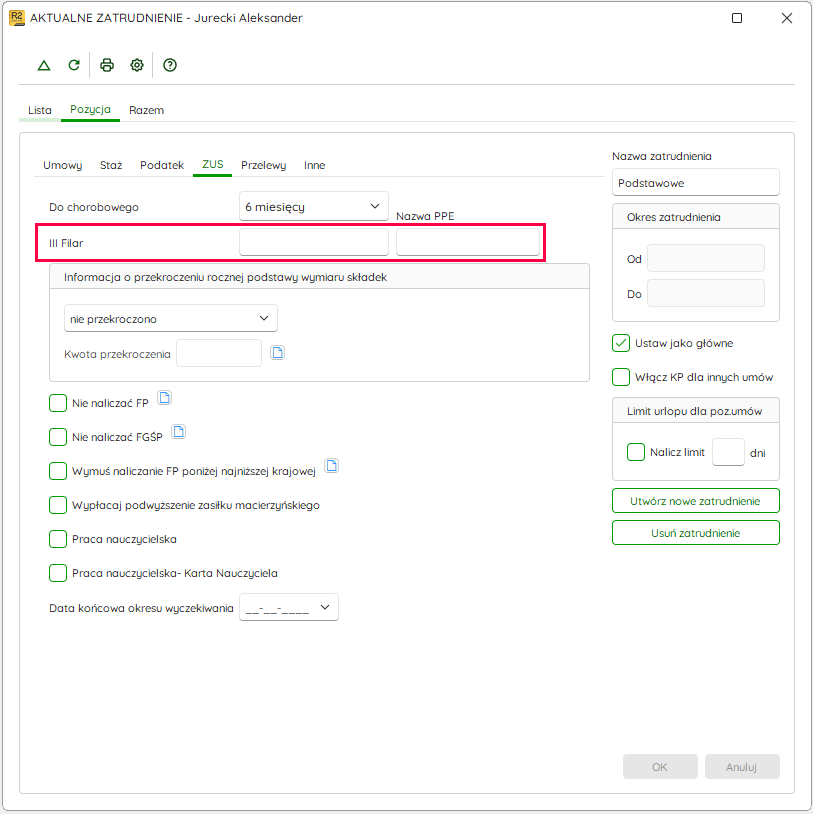Click the Nazwa PPE input field

pos(468,242)
